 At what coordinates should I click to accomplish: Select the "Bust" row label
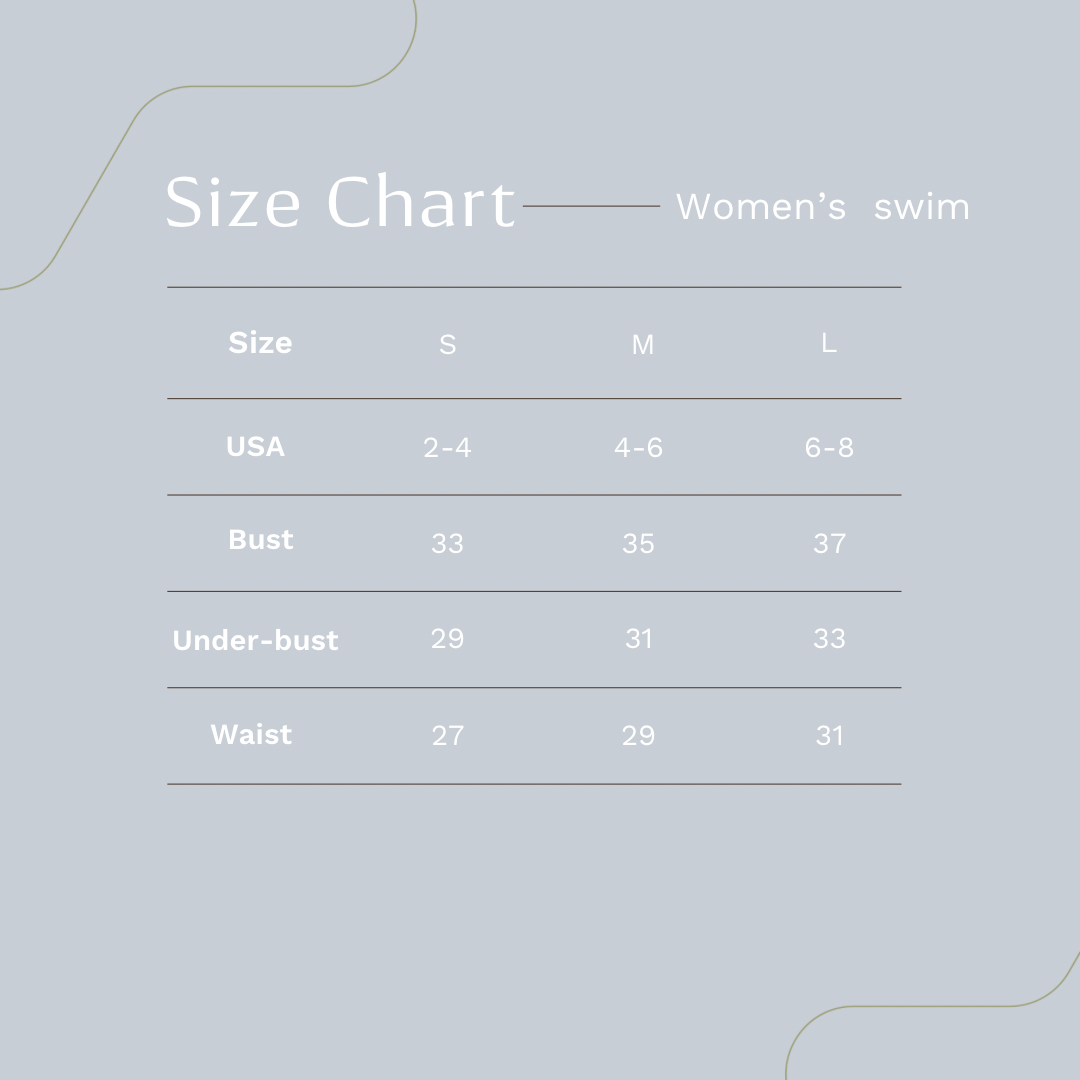(260, 540)
